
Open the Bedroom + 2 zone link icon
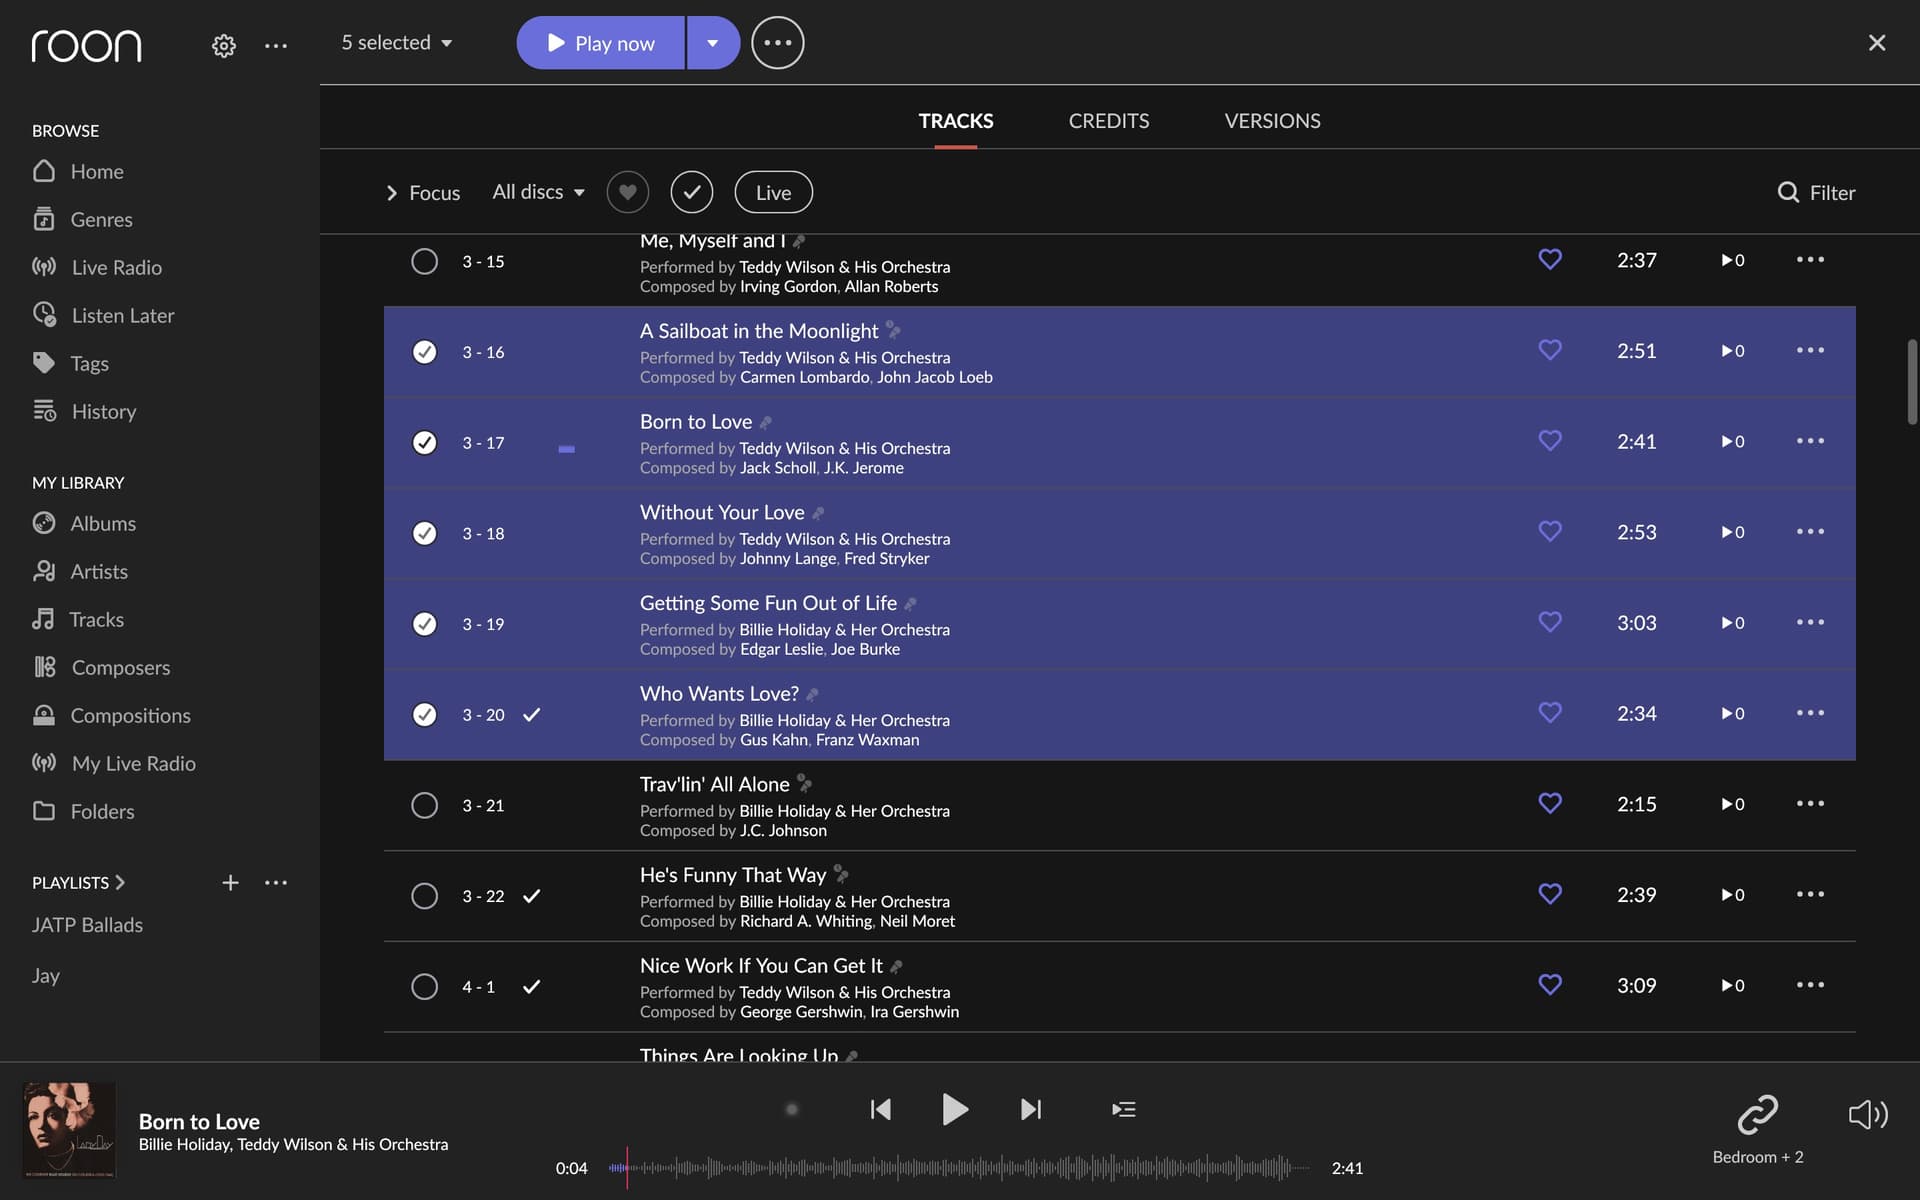point(1757,1114)
